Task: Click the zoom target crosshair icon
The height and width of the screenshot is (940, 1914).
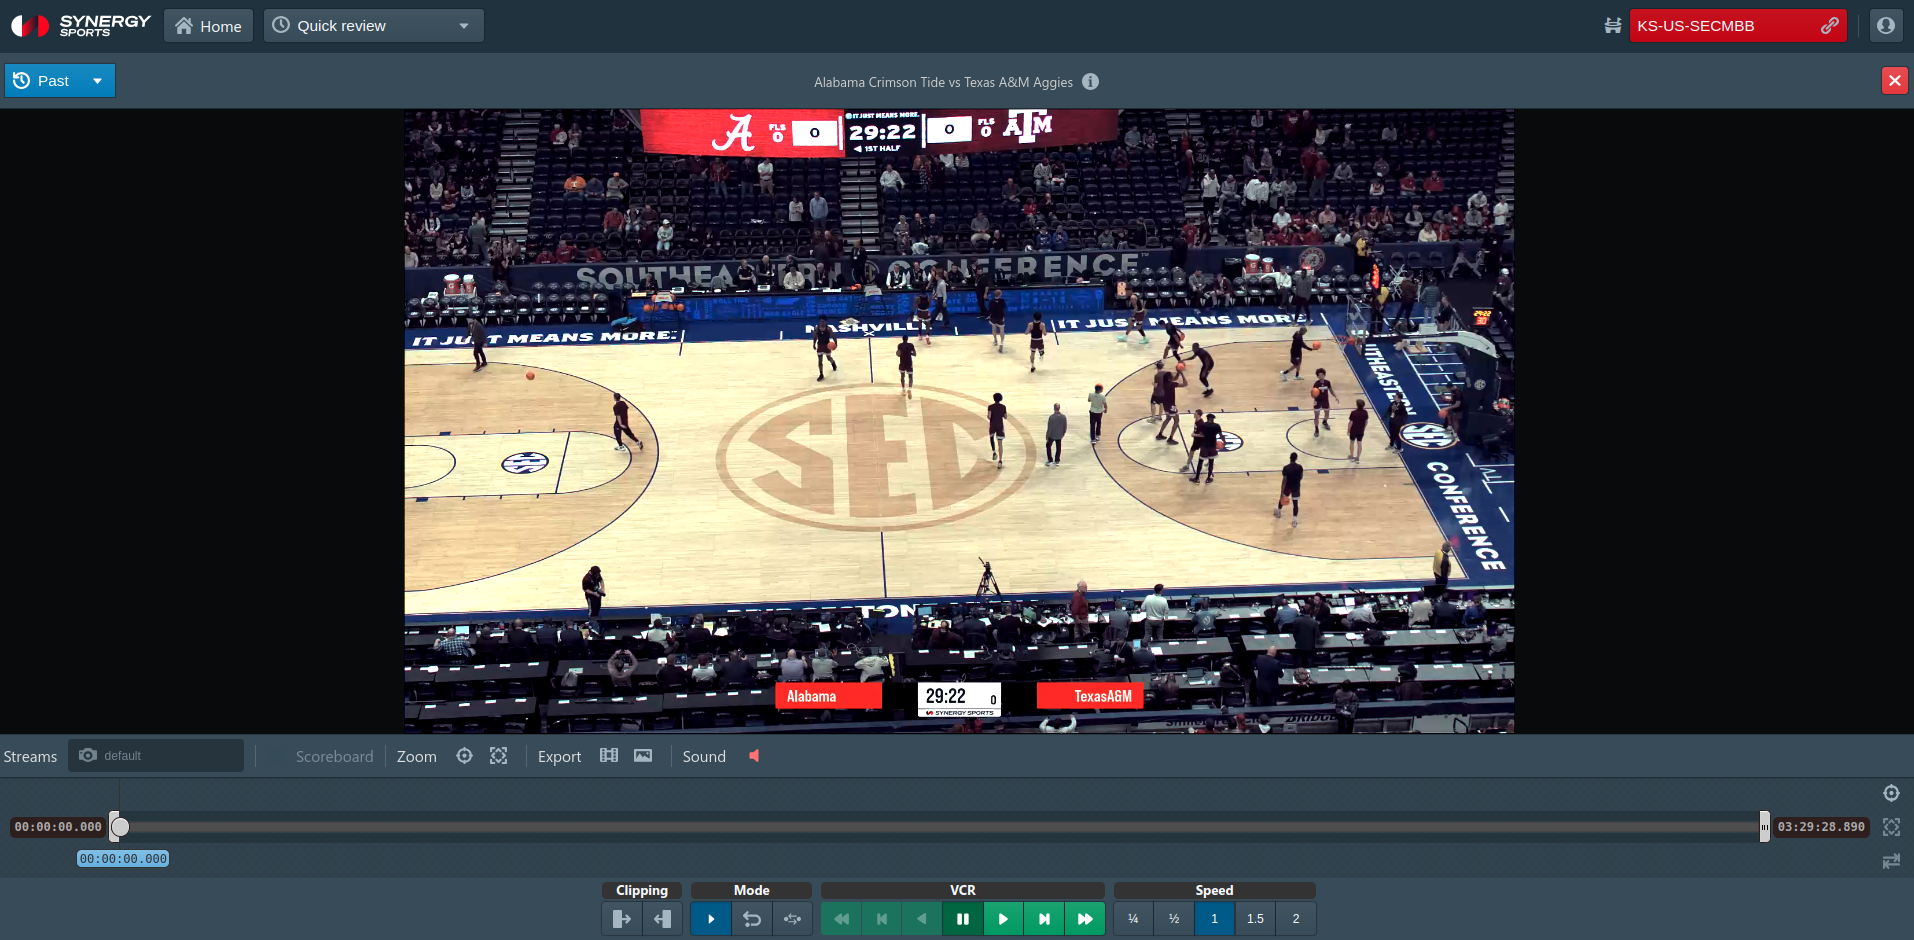Action: point(464,756)
